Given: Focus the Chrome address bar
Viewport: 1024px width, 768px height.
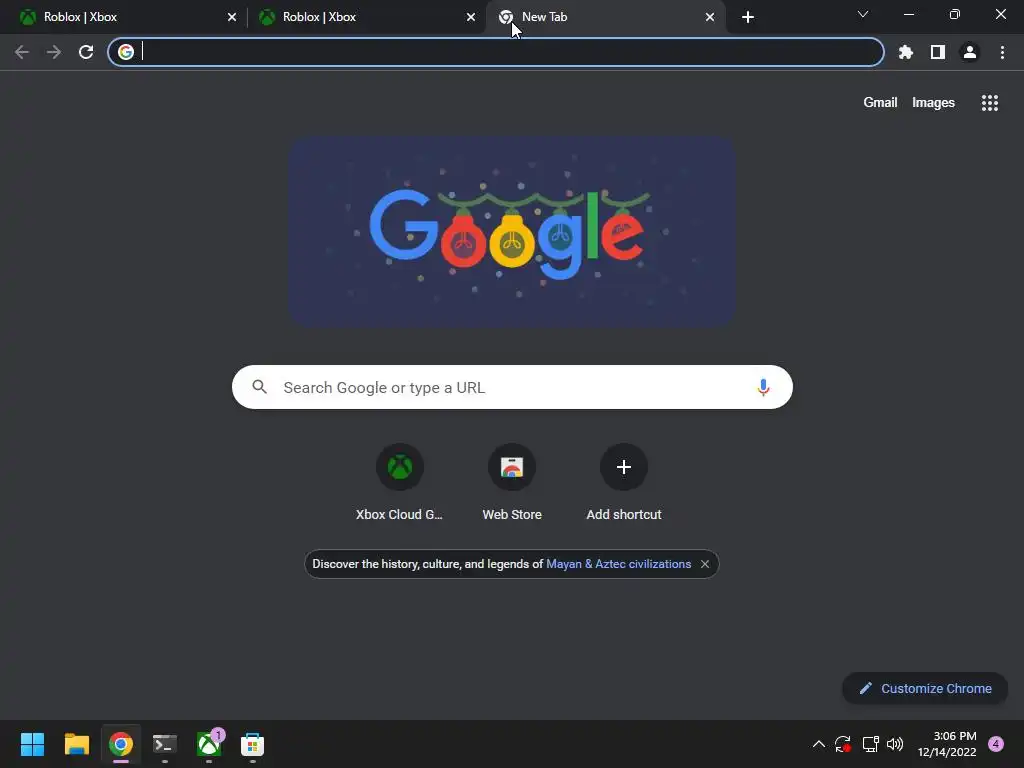Looking at the screenshot, I should [x=496, y=52].
